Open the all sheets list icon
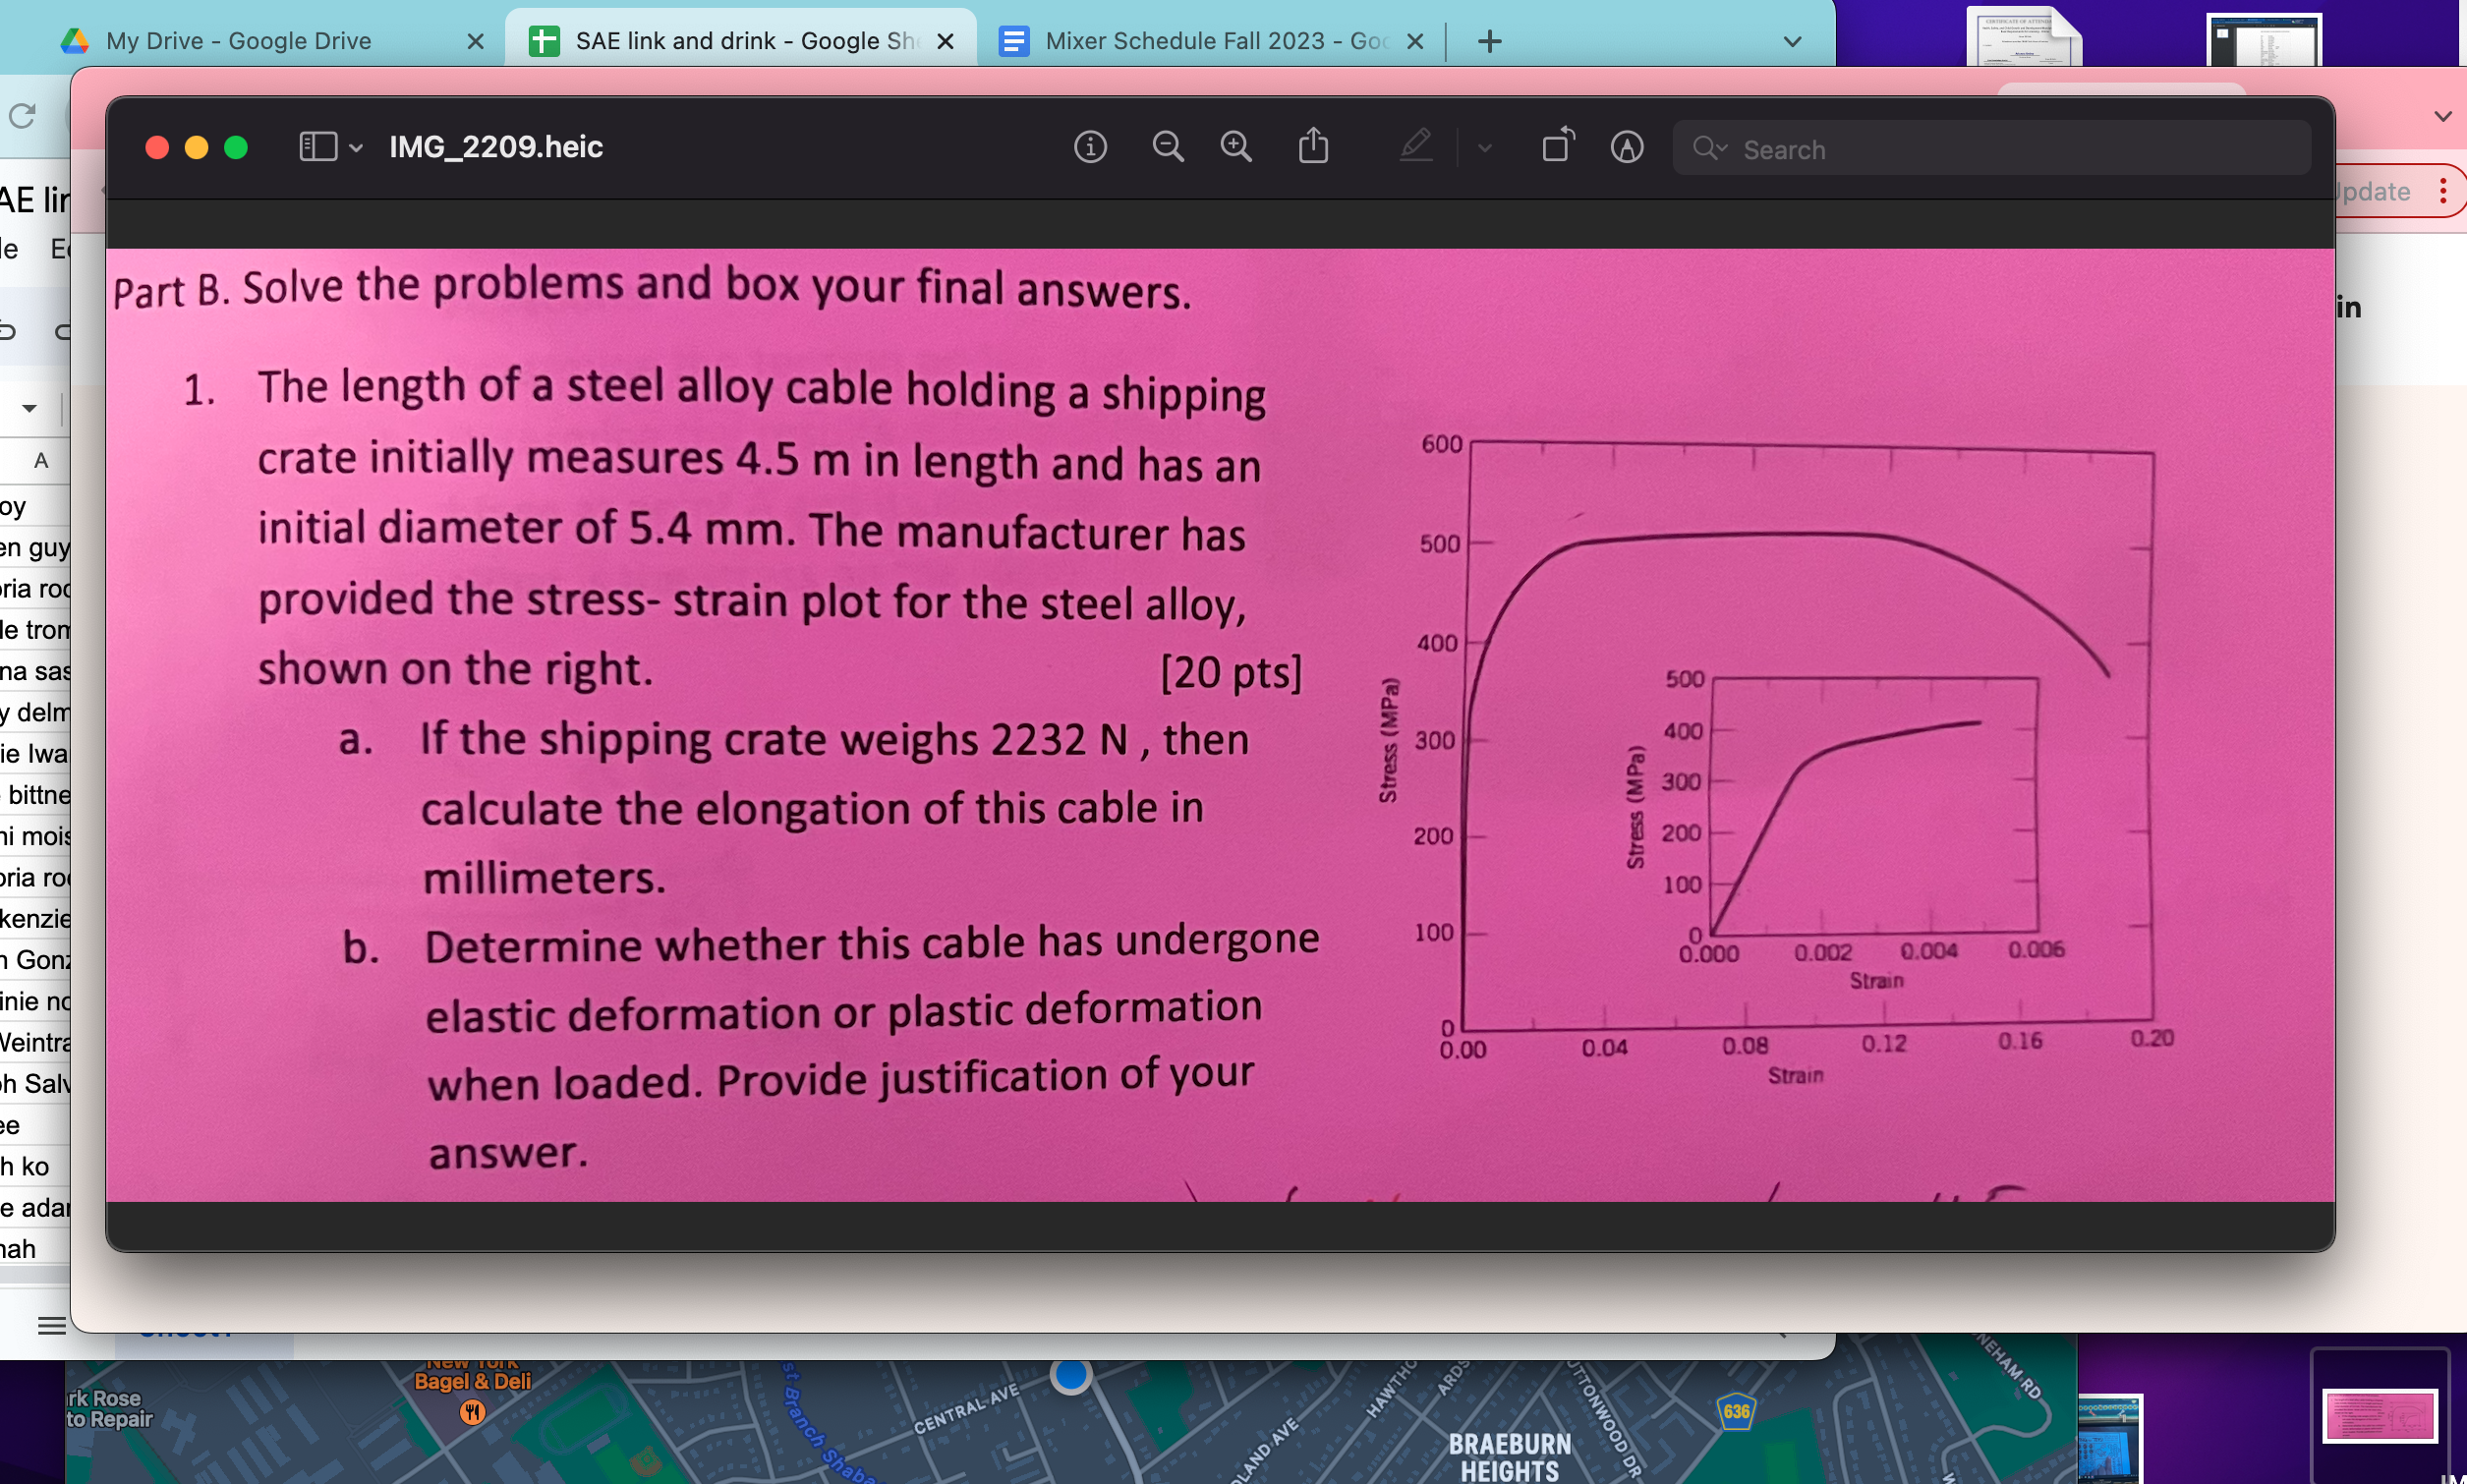 coord(51,1326)
